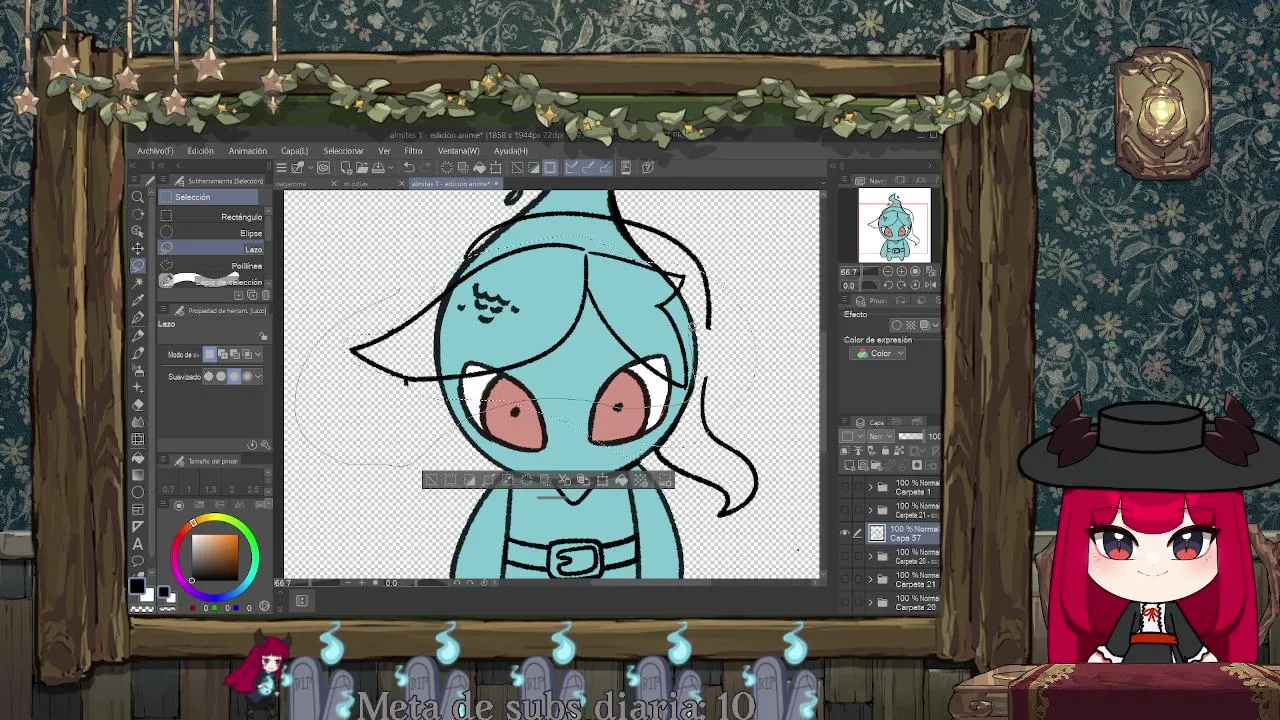Viewport: 1280px width, 720px height.
Task: Select the Gradient tool
Action: click(x=138, y=474)
